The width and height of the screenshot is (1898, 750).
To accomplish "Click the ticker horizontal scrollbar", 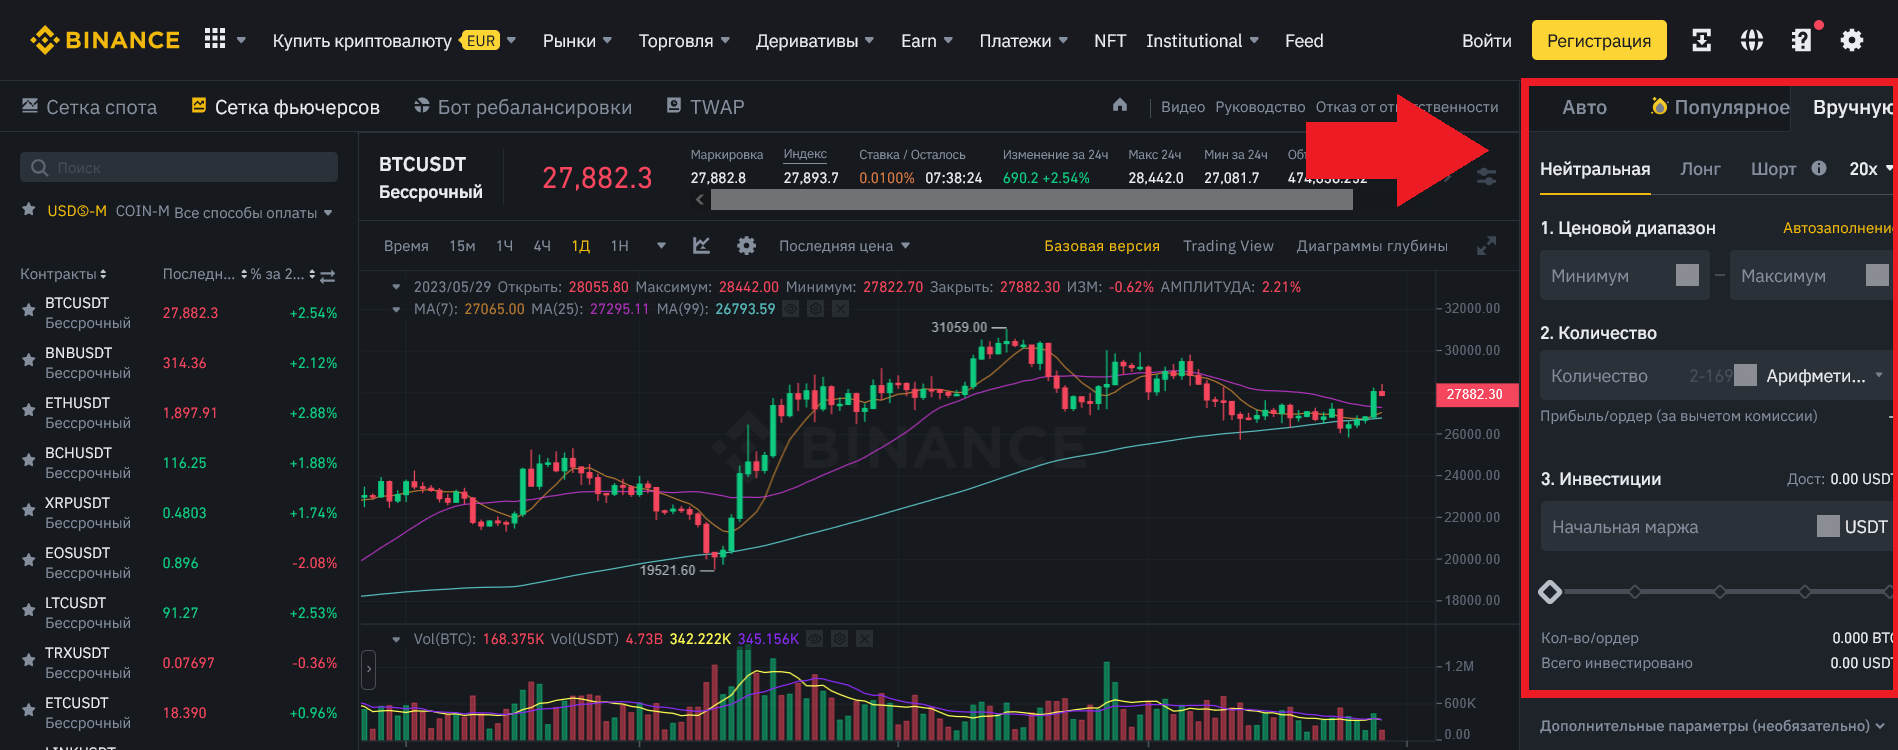I will coord(1031,200).
